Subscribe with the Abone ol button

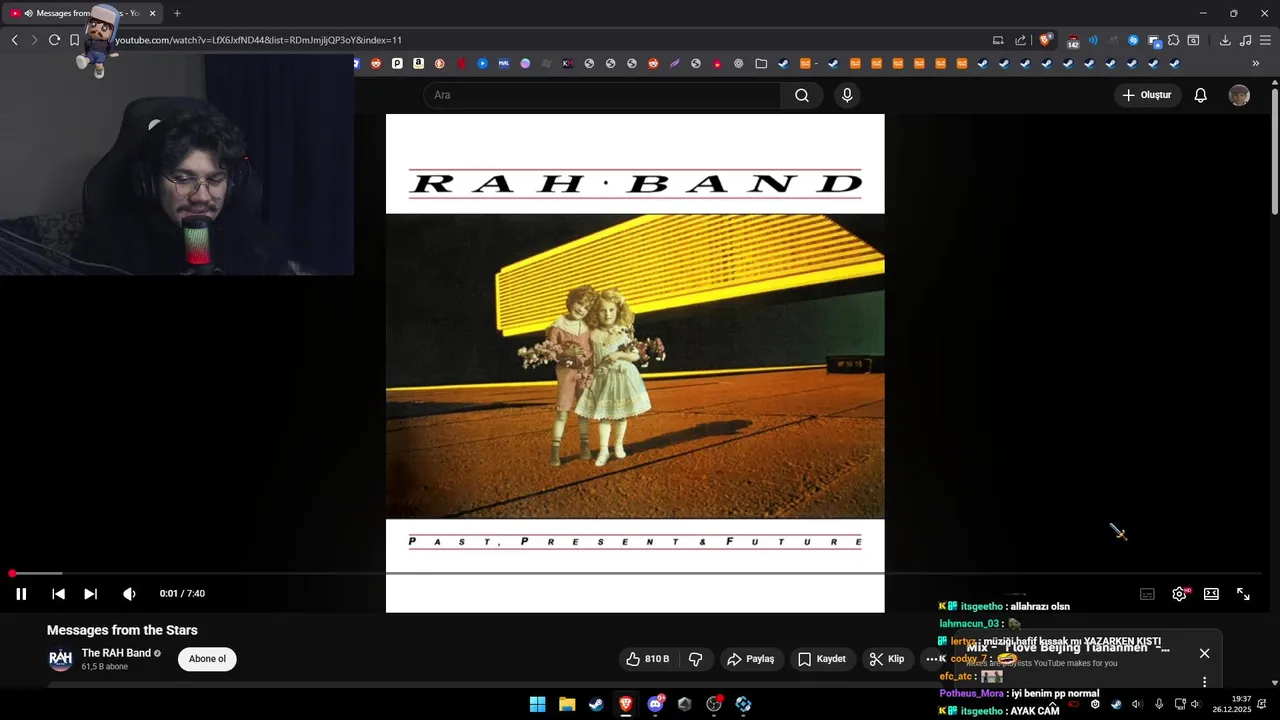(x=207, y=659)
